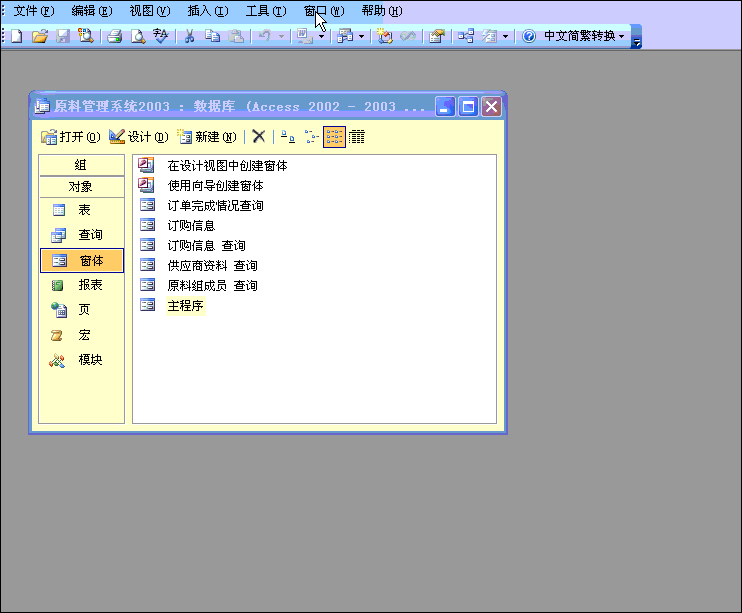
Task: Expand the New Object dropdown arrow
Action: tap(505, 36)
